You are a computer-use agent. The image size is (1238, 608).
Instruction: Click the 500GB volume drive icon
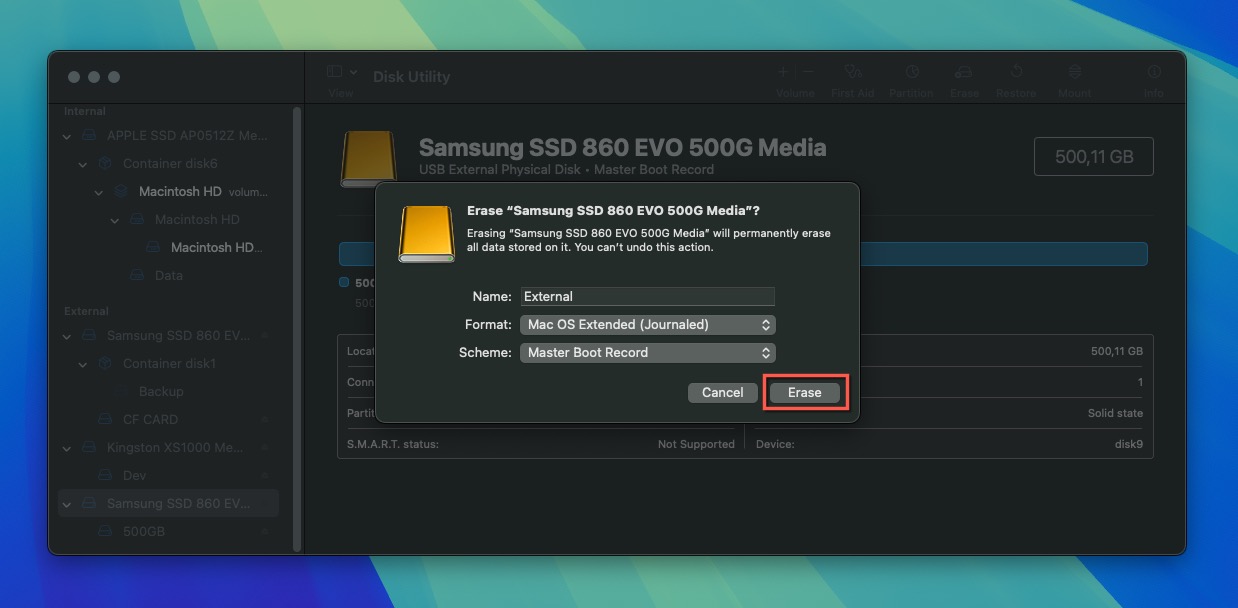(x=105, y=531)
